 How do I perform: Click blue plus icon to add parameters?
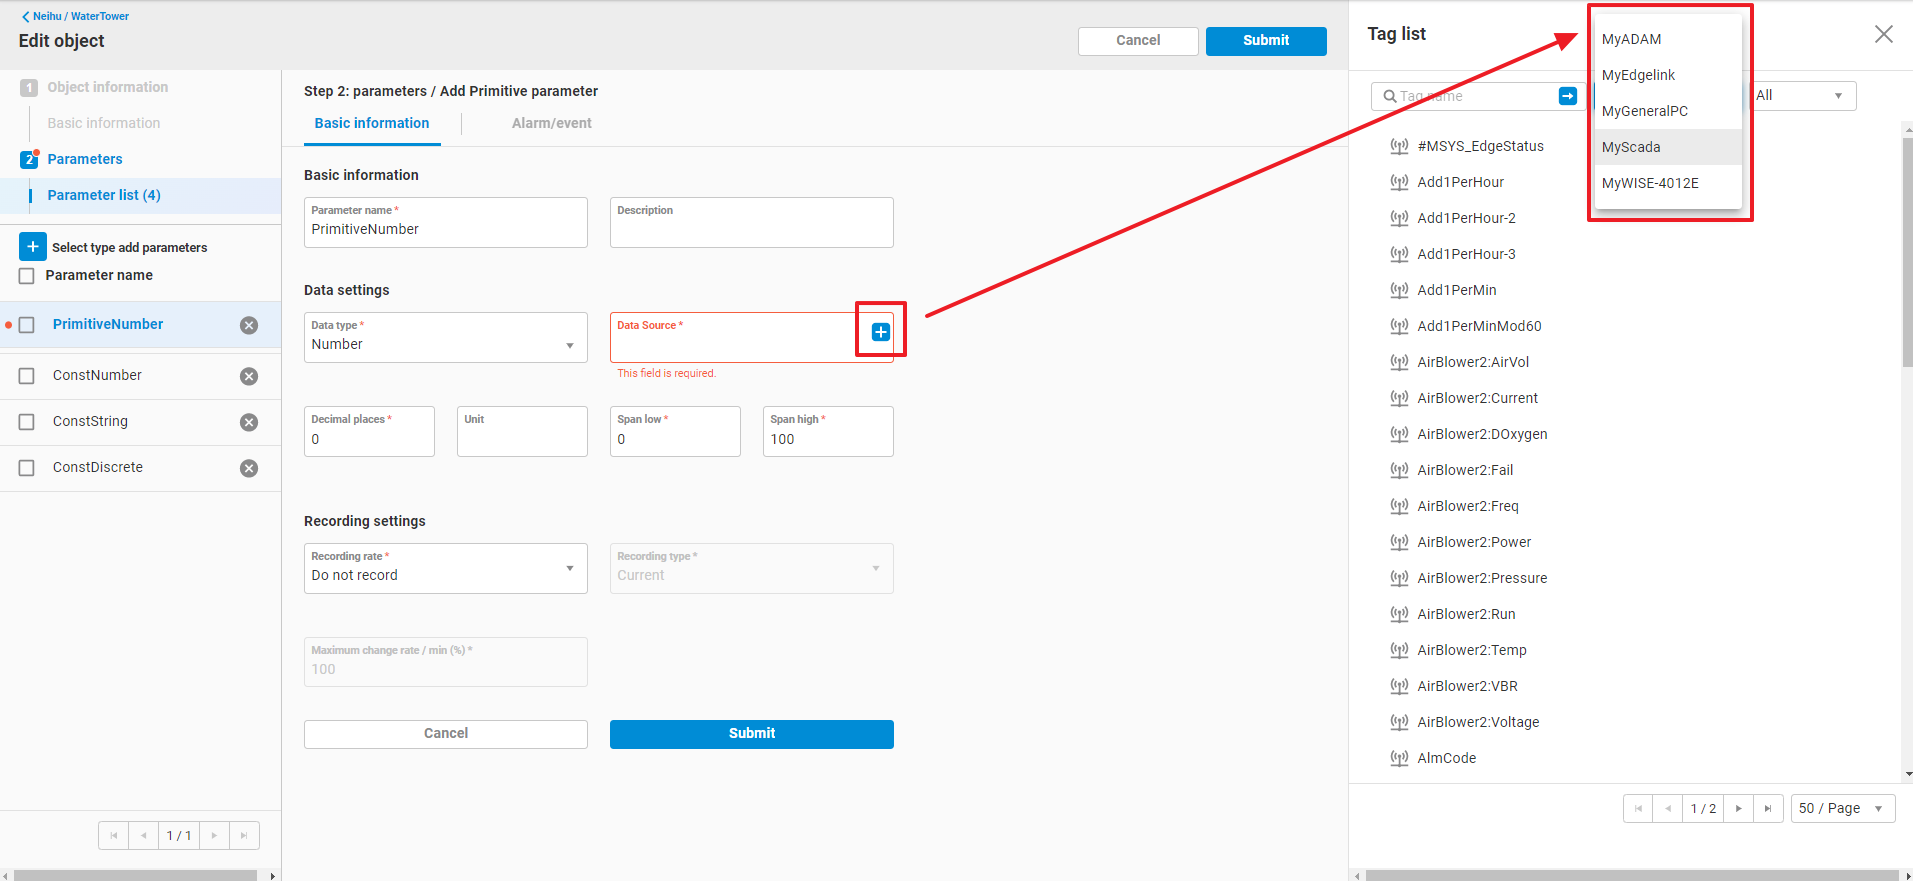pos(32,247)
